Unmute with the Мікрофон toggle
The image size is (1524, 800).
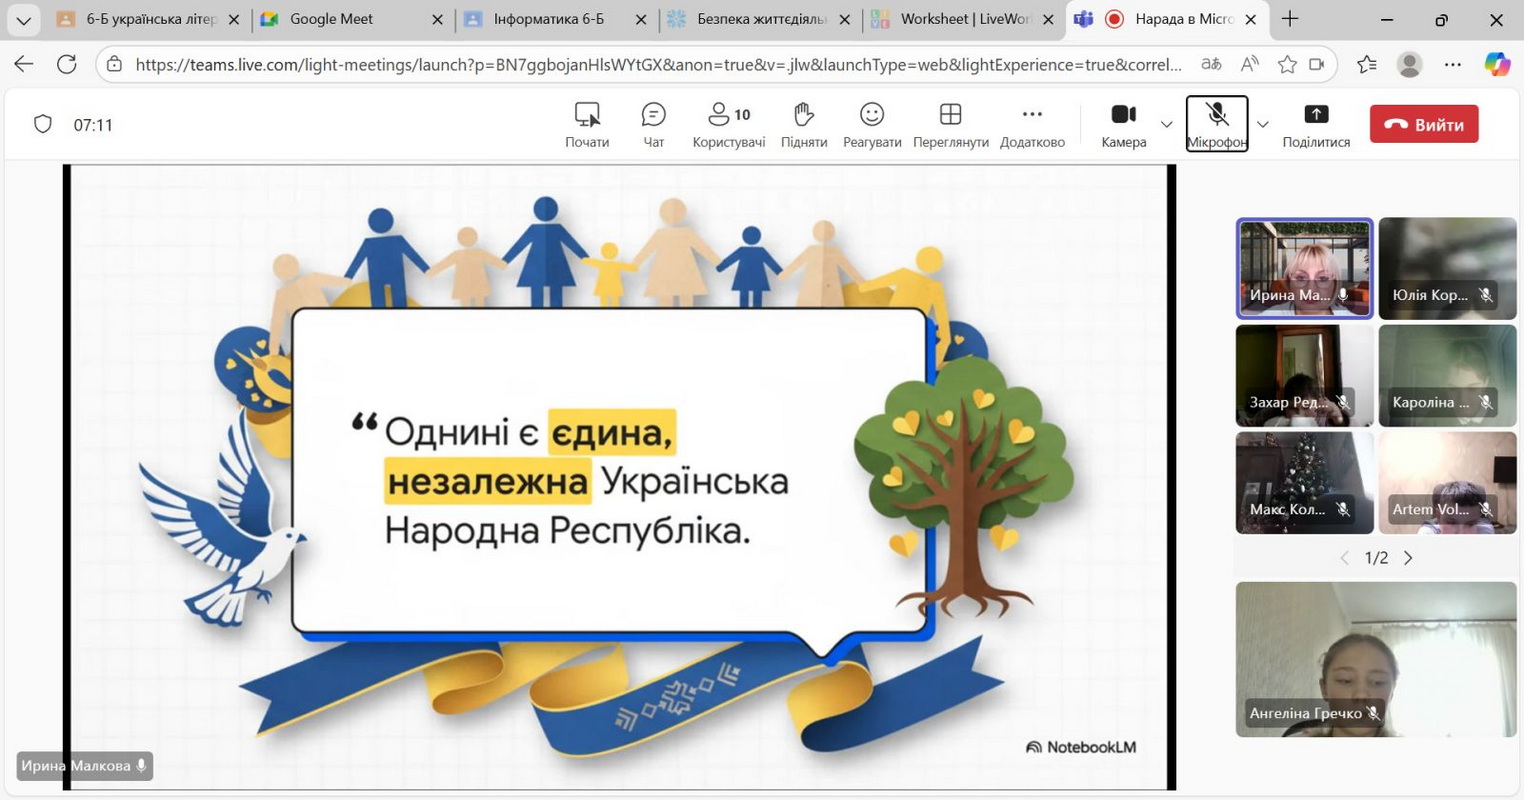click(x=1216, y=124)
